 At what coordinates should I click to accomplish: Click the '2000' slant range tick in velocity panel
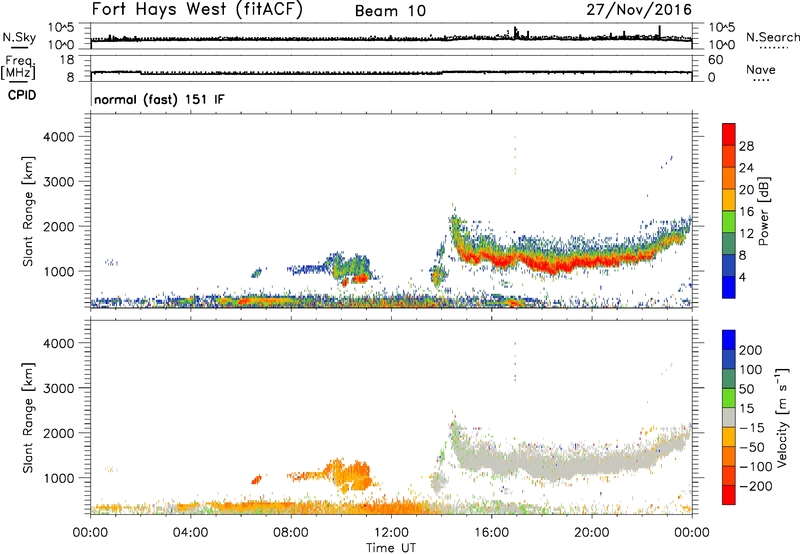tap(59, 433)
